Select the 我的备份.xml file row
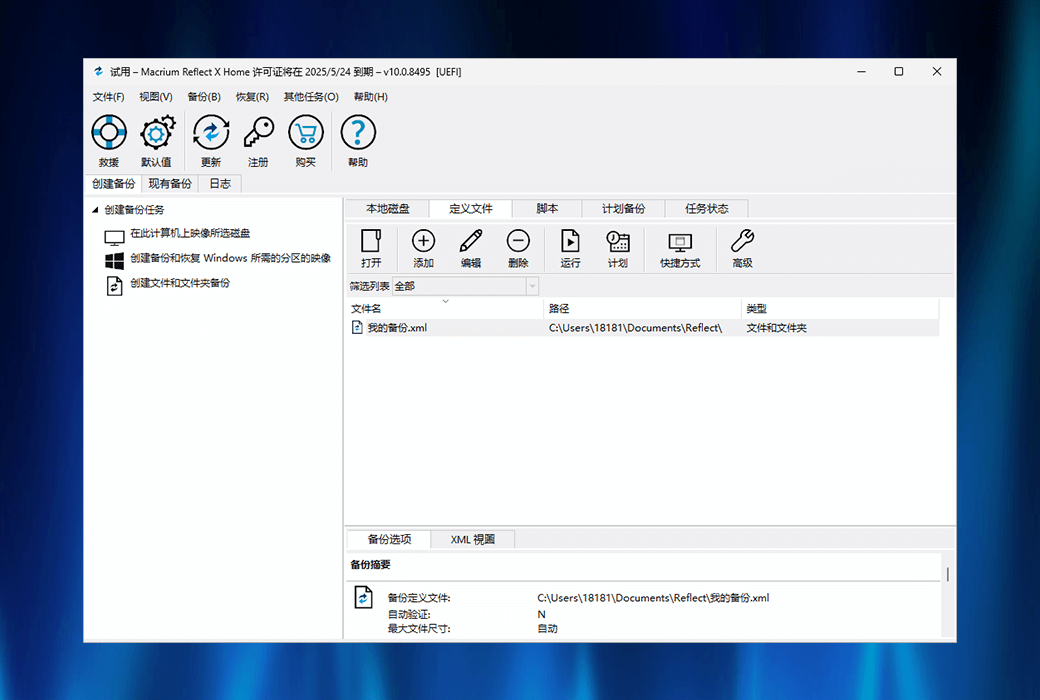 643,328
